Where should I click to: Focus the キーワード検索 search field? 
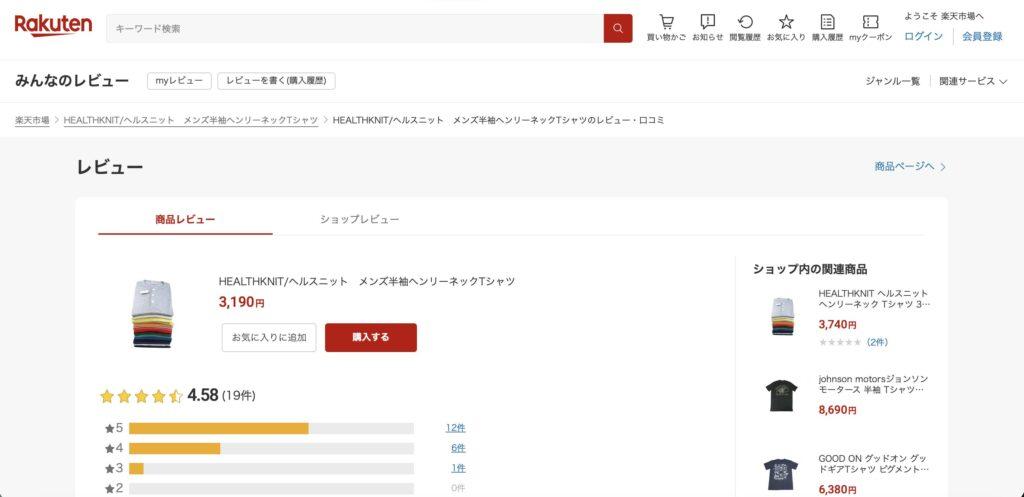click(355, 28)
